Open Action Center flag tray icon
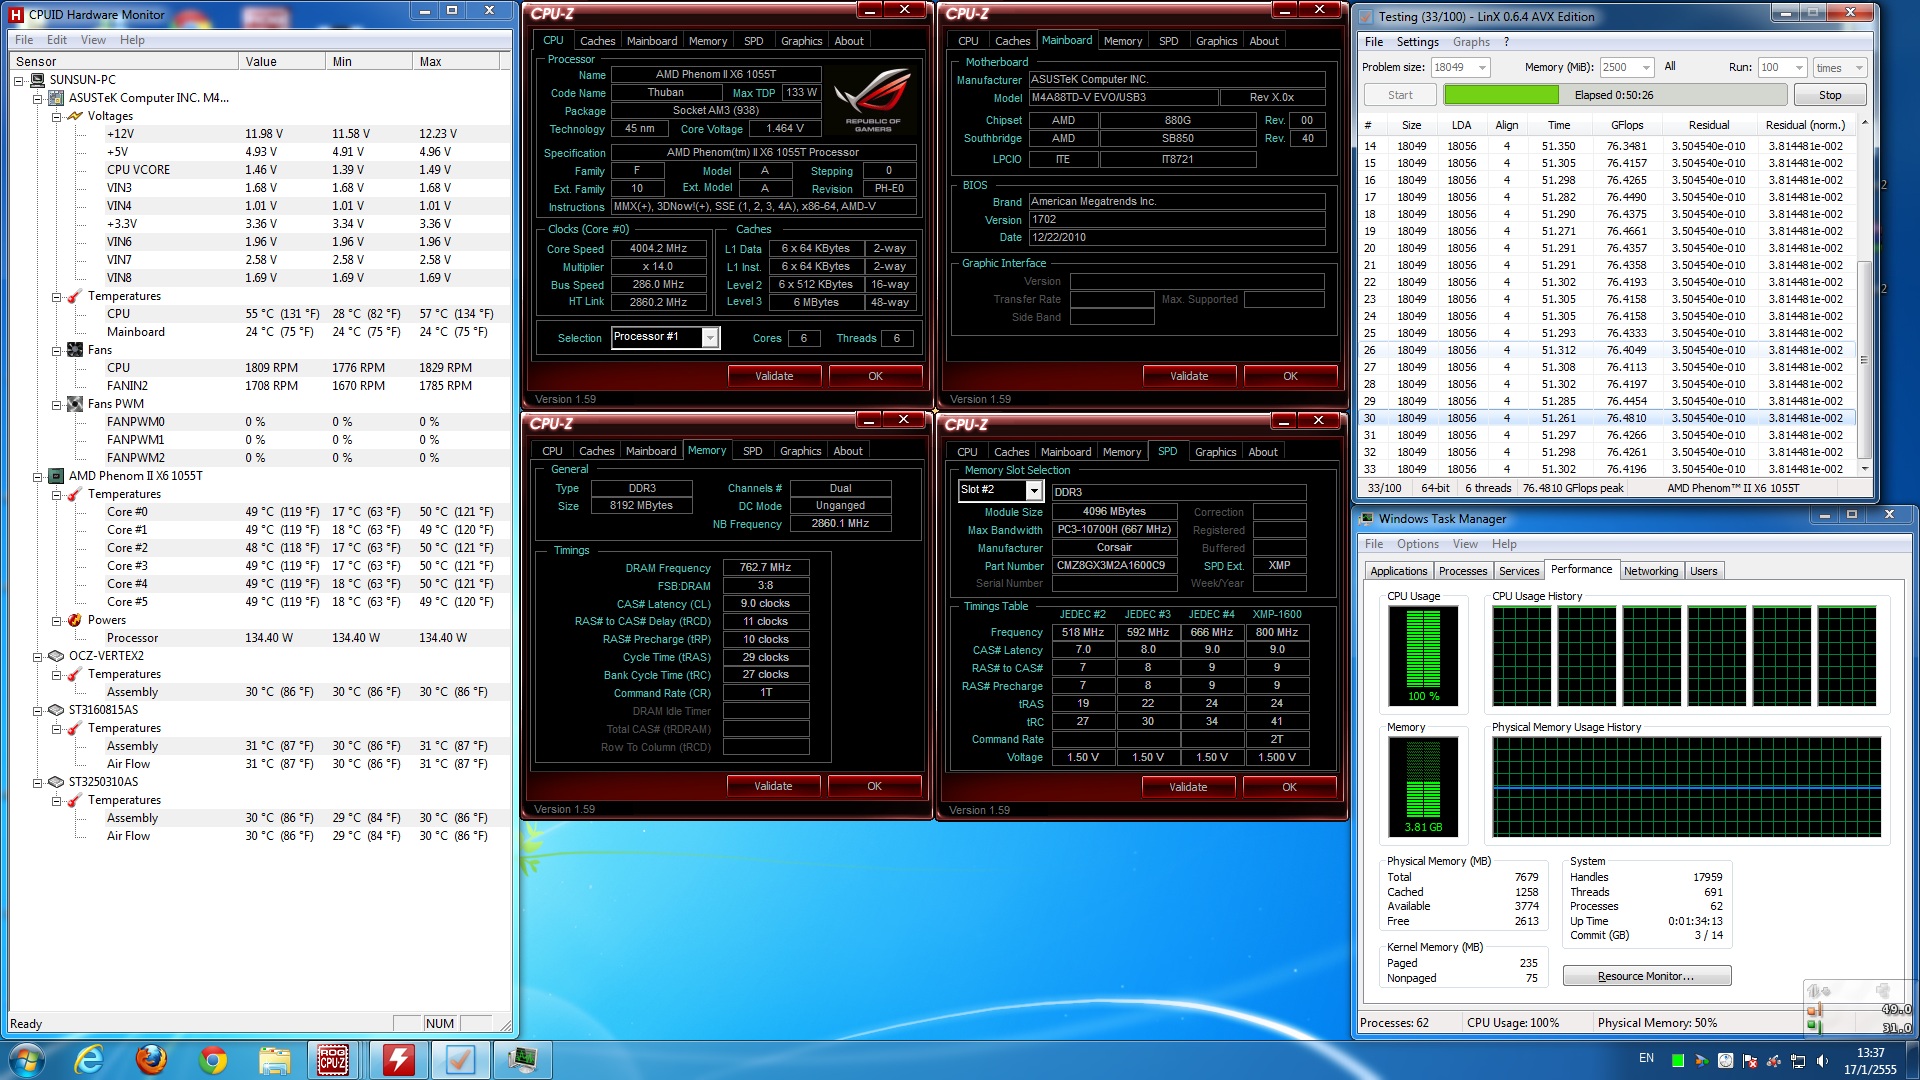The height and width of the screenshot is (1080, 1920). point(1749,1061)
